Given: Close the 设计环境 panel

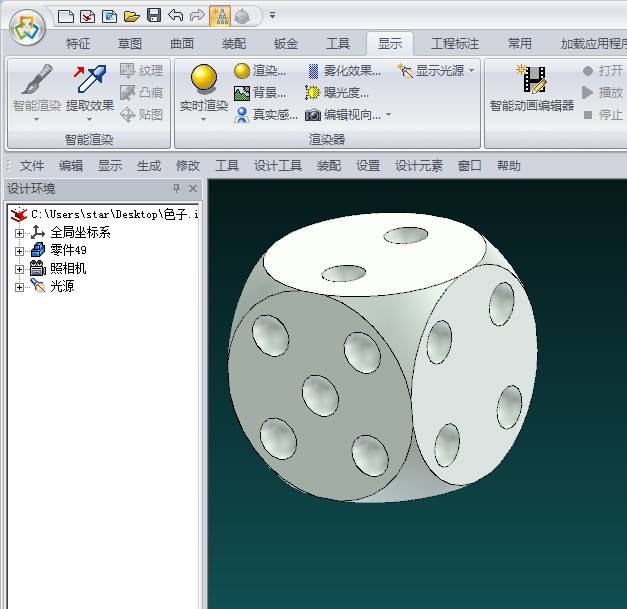Looking at the screenshot, I should pos(193,189).
